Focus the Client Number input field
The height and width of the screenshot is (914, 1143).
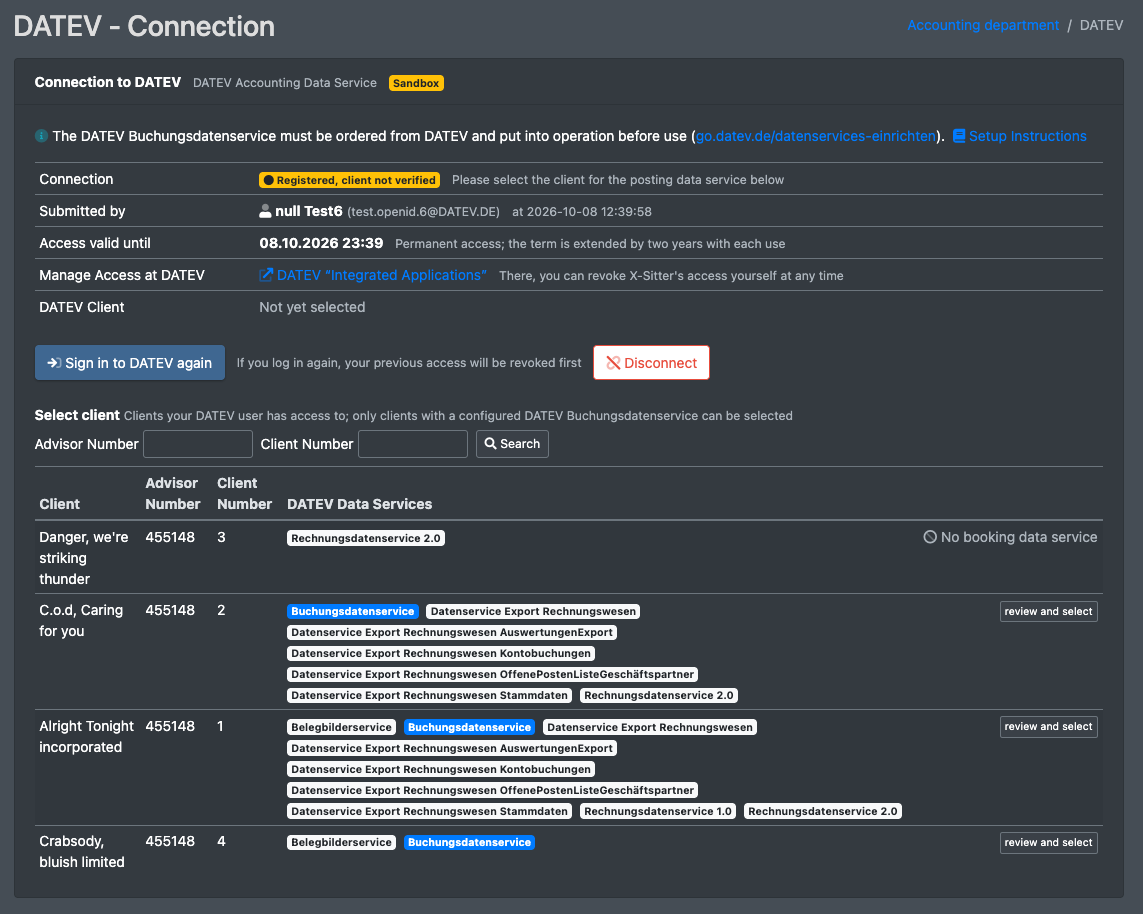point(413,444)
